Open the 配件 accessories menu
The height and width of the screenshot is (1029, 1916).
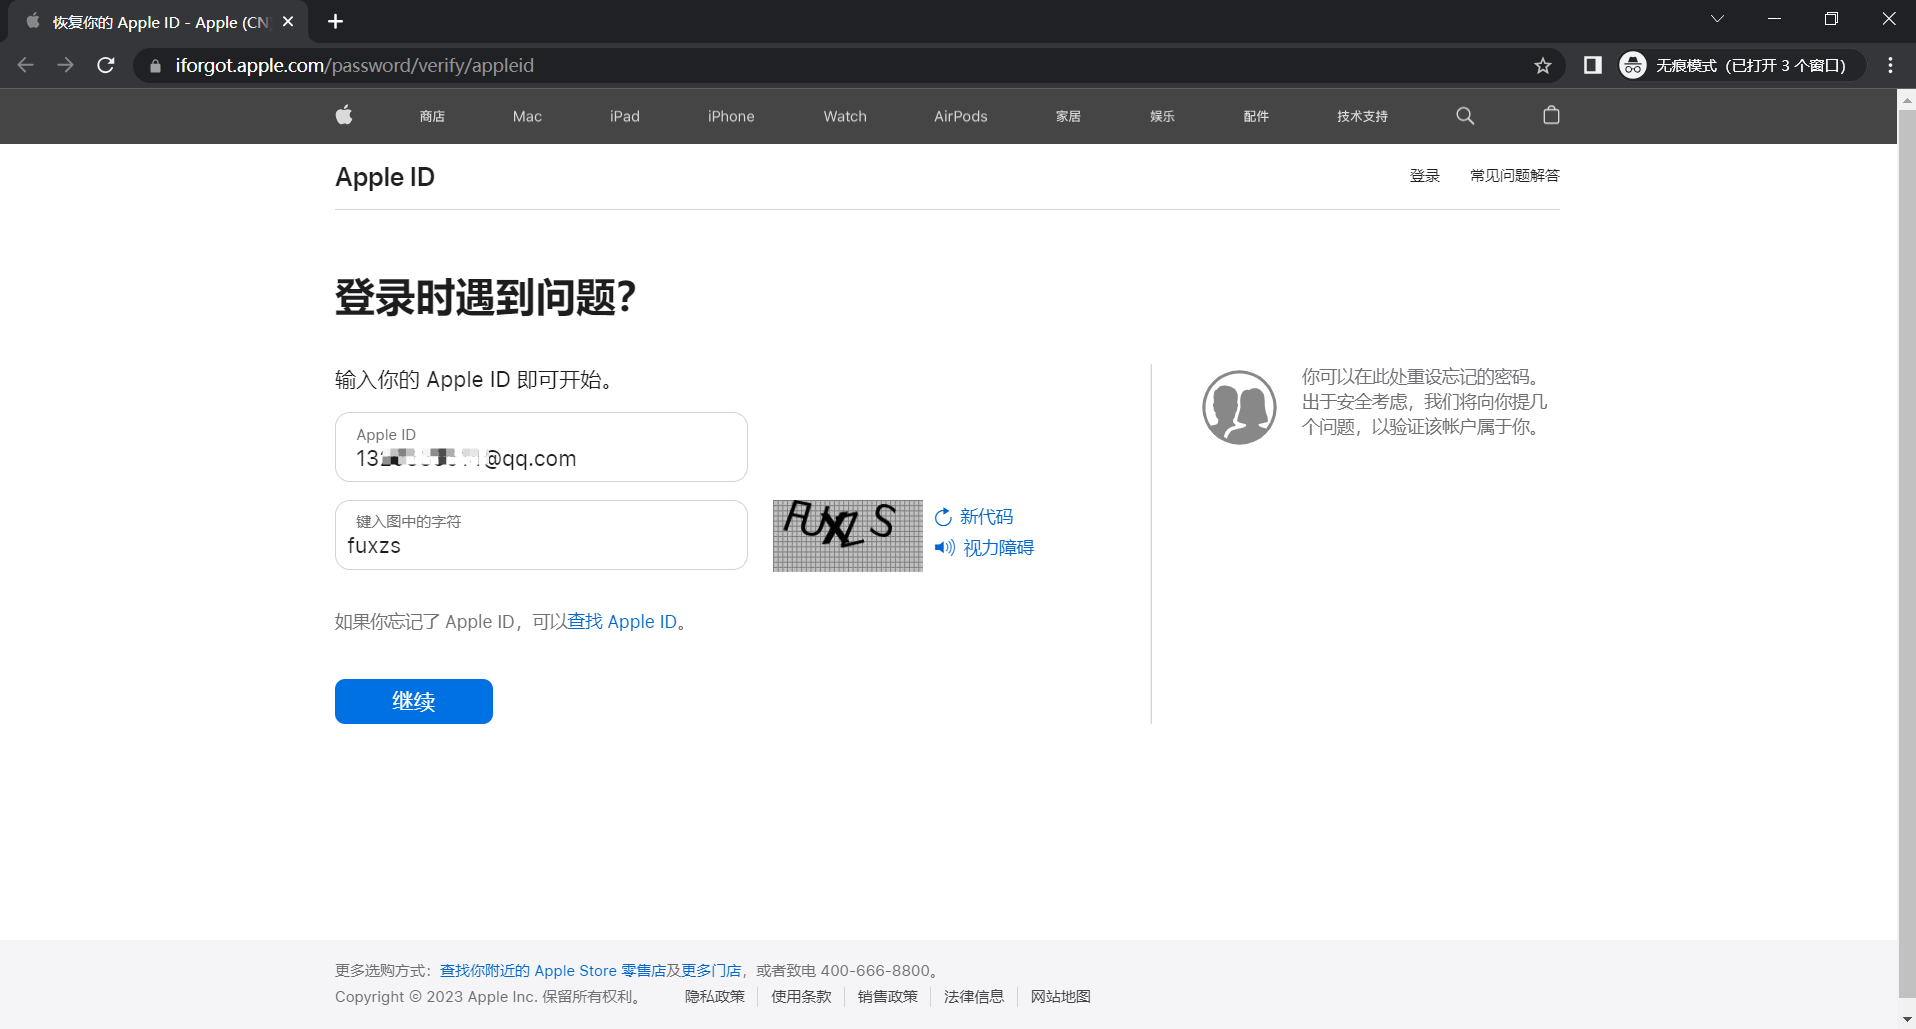(1256, 116)
